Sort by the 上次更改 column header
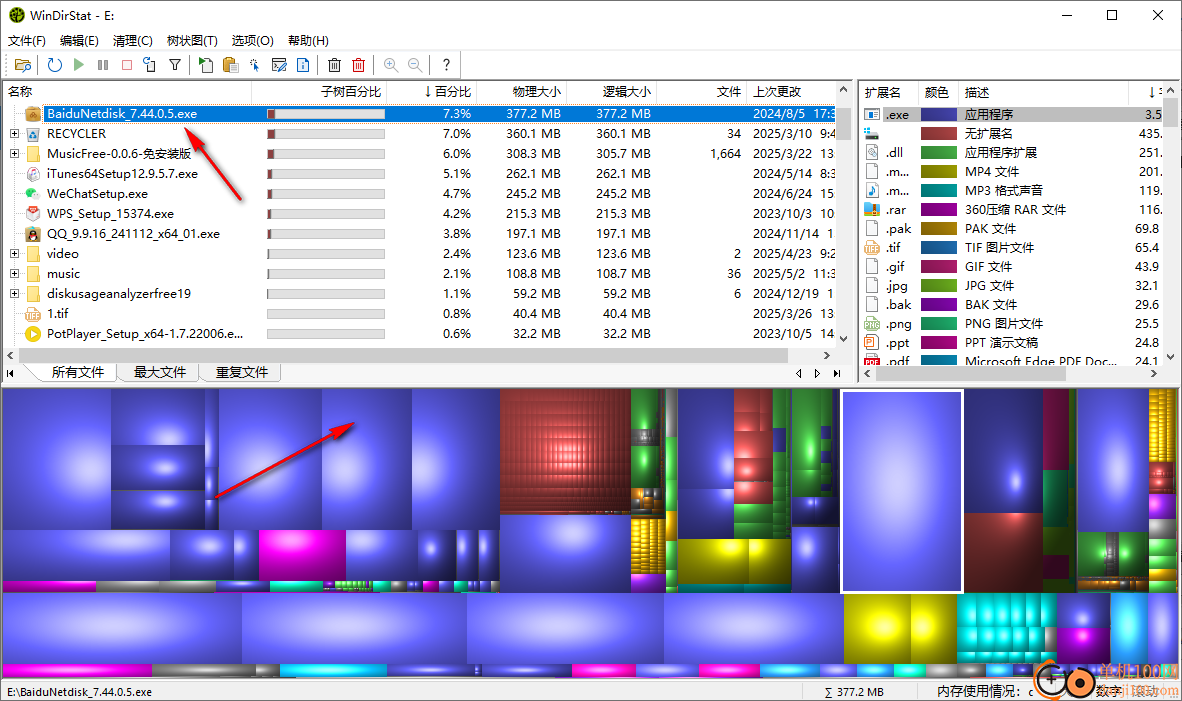1182x701 pixels. click(x=792, y=92)
